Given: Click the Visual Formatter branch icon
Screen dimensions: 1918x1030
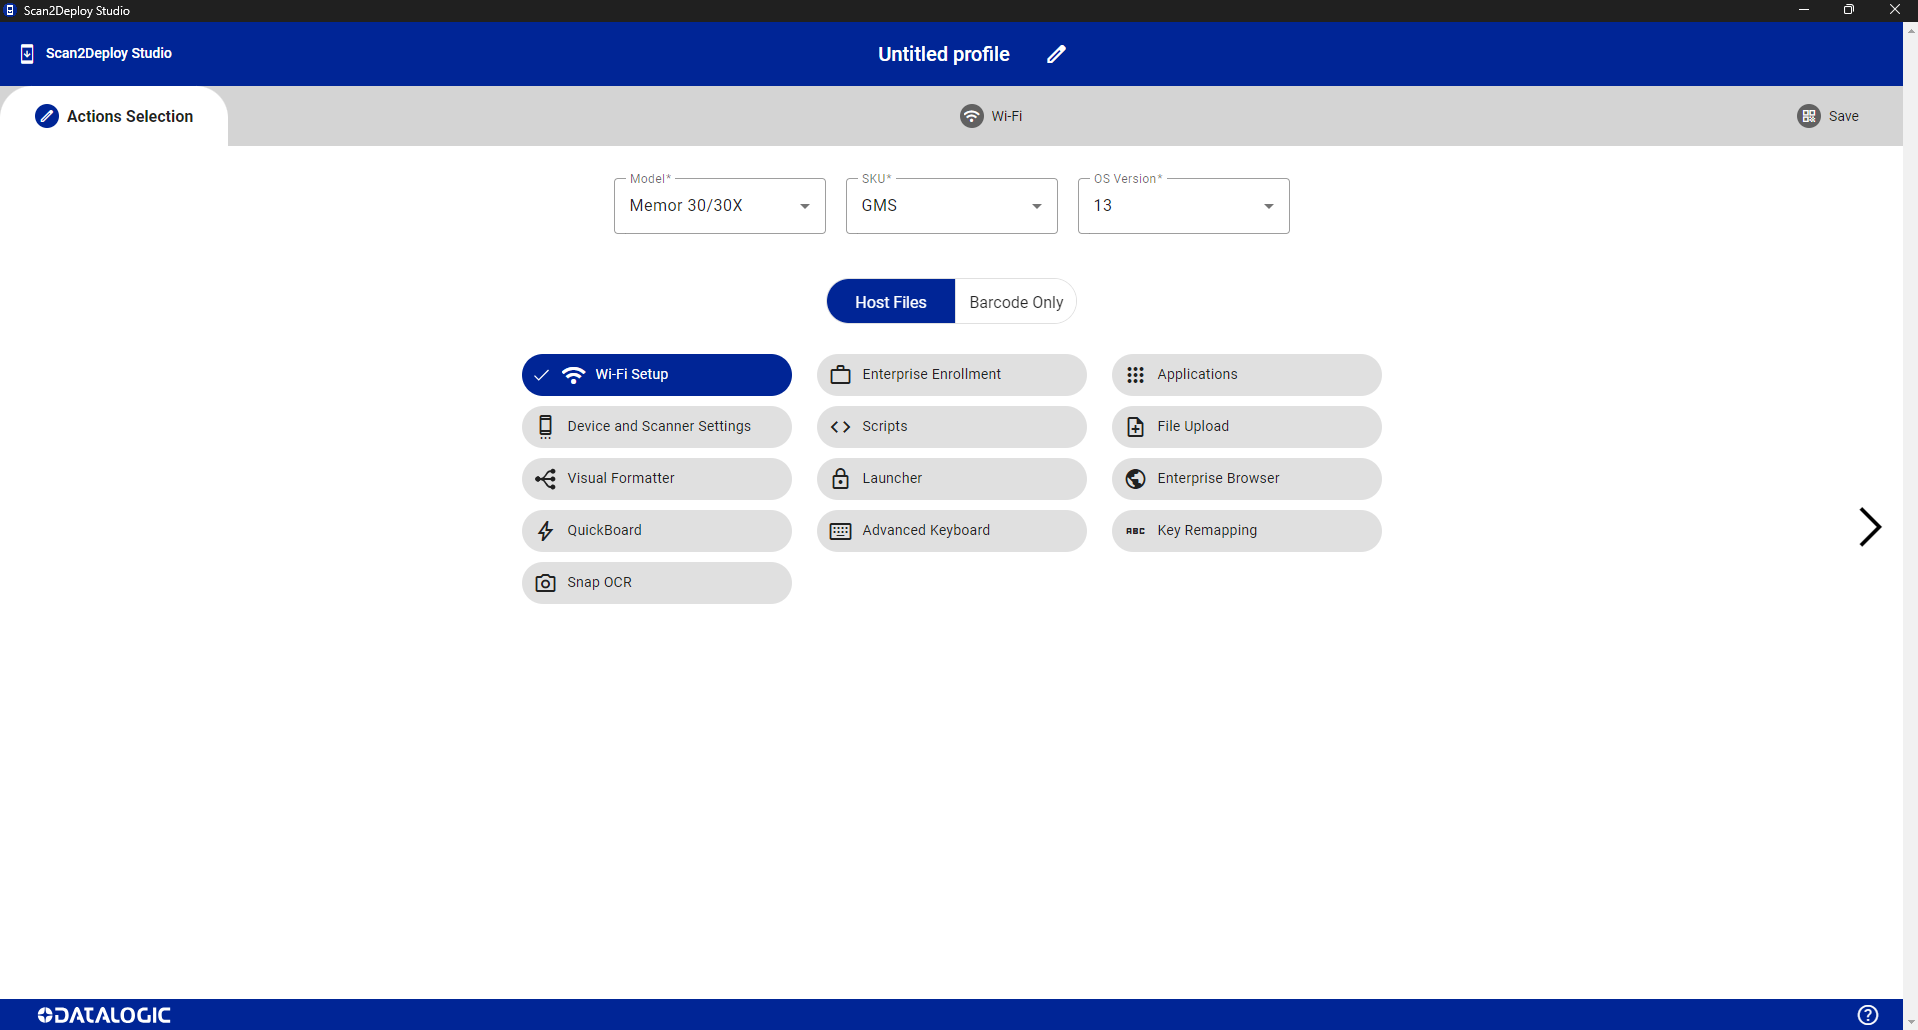Looking at the screenshot, I should coord(545,479).
